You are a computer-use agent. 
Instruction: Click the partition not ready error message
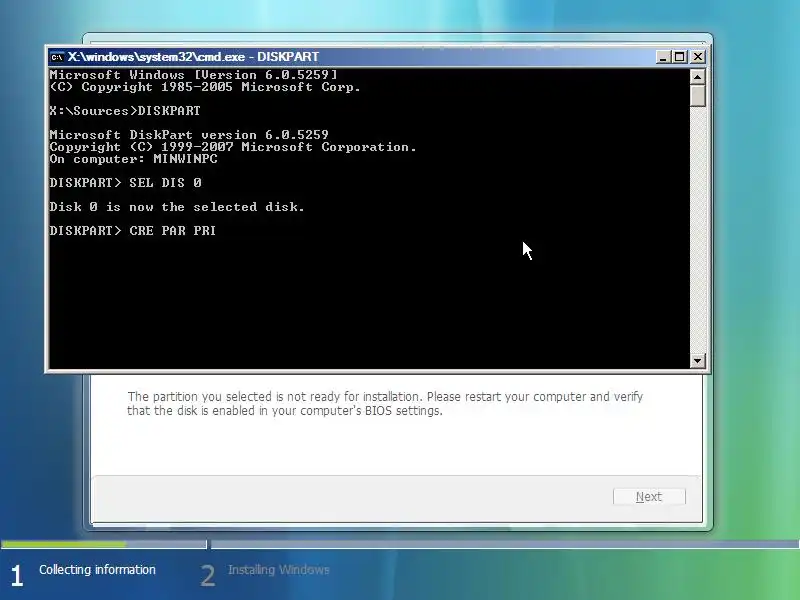point(385,404)
